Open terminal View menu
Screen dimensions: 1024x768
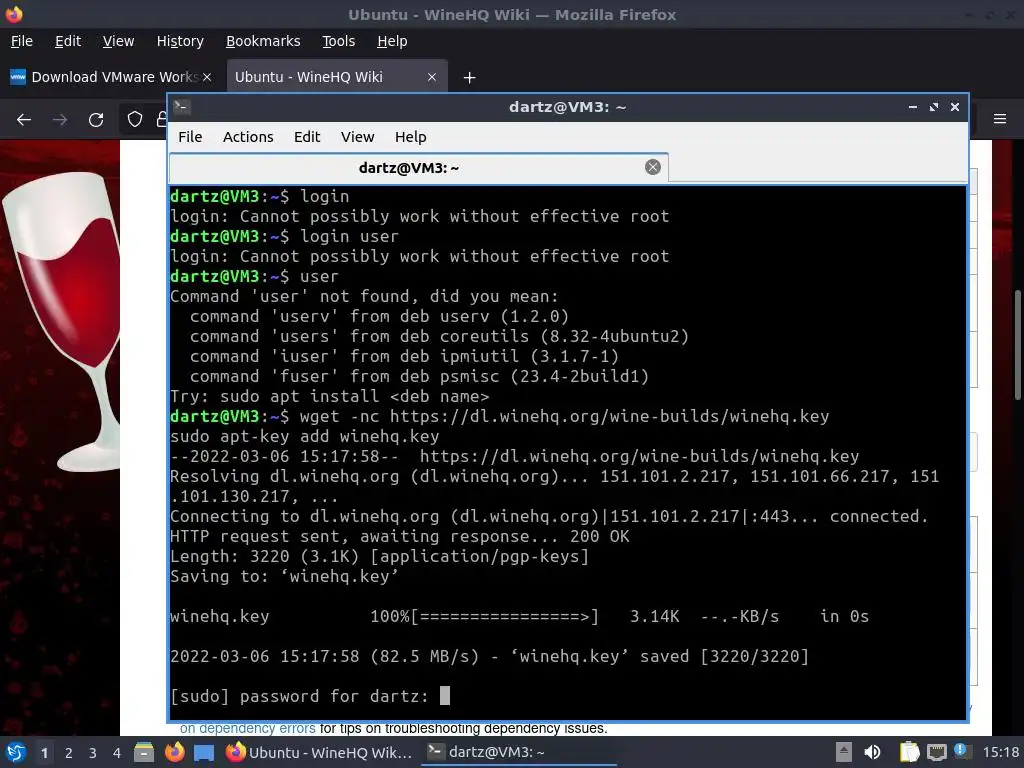[357, 136]
